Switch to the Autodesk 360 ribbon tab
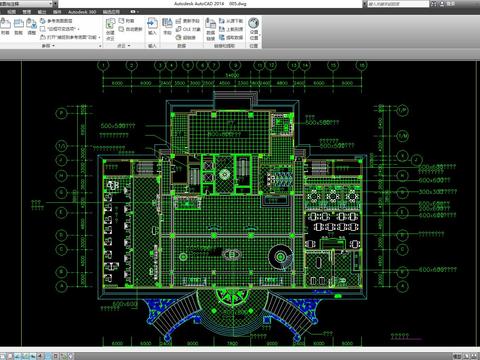The width and height of the screenshot is (480, 360). tap(82, 12)
